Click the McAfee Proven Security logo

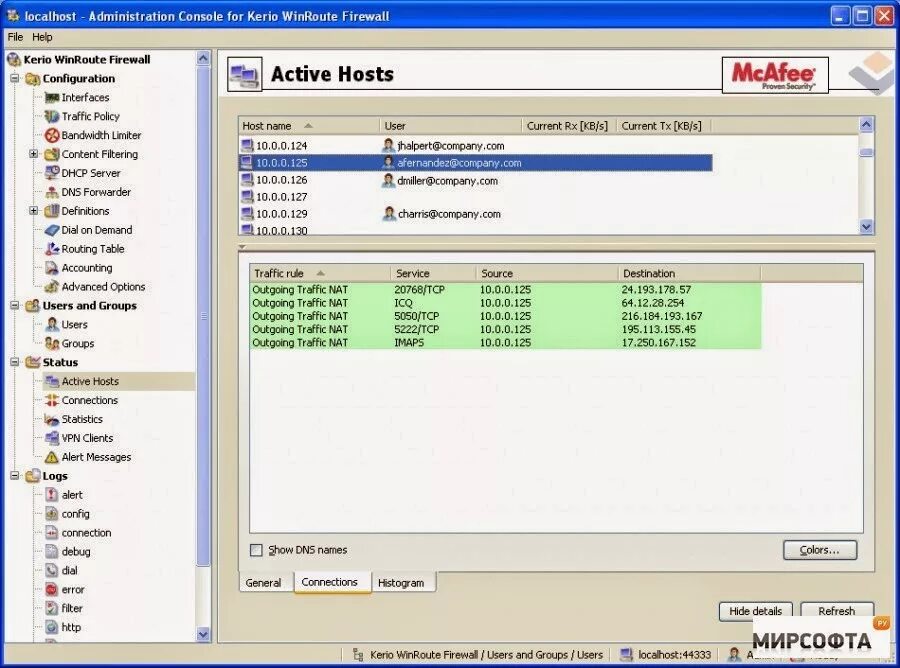775,75
